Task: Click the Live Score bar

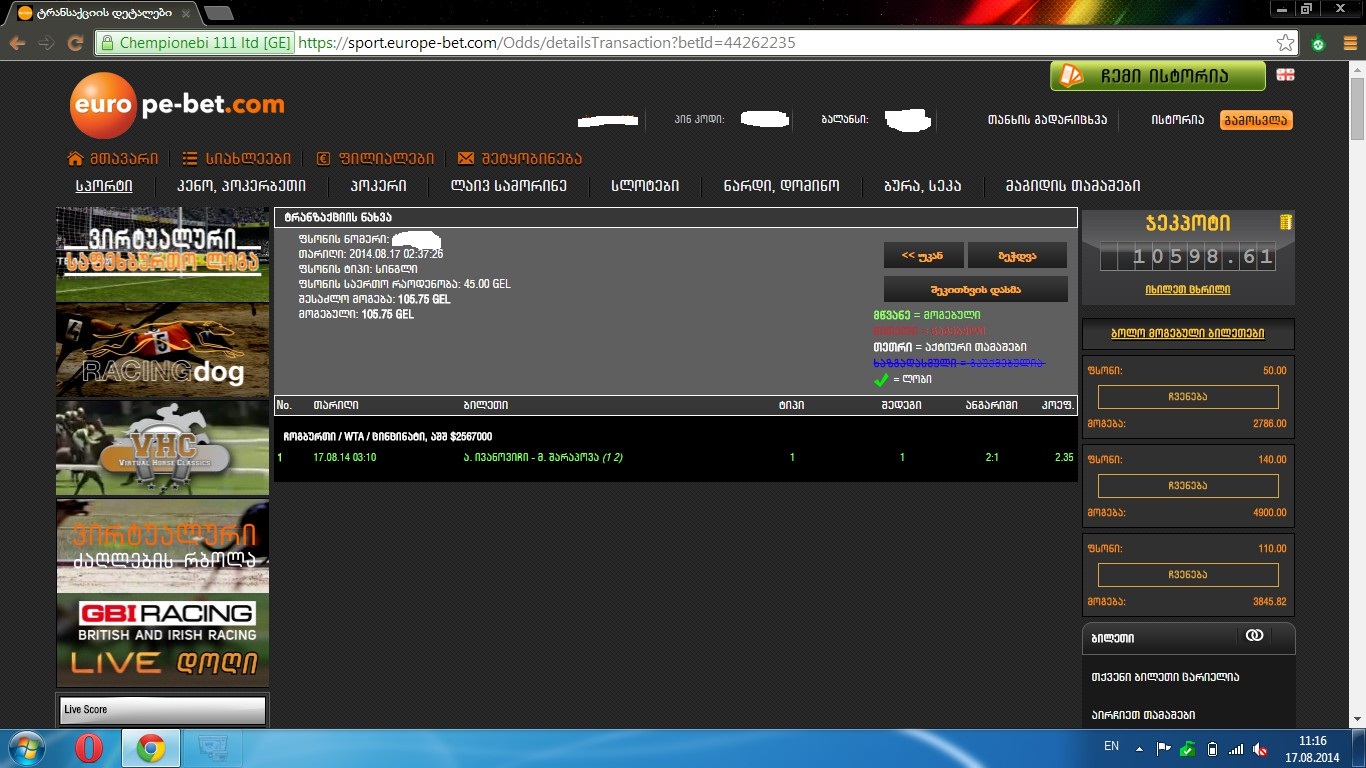Action: point(162,710)
